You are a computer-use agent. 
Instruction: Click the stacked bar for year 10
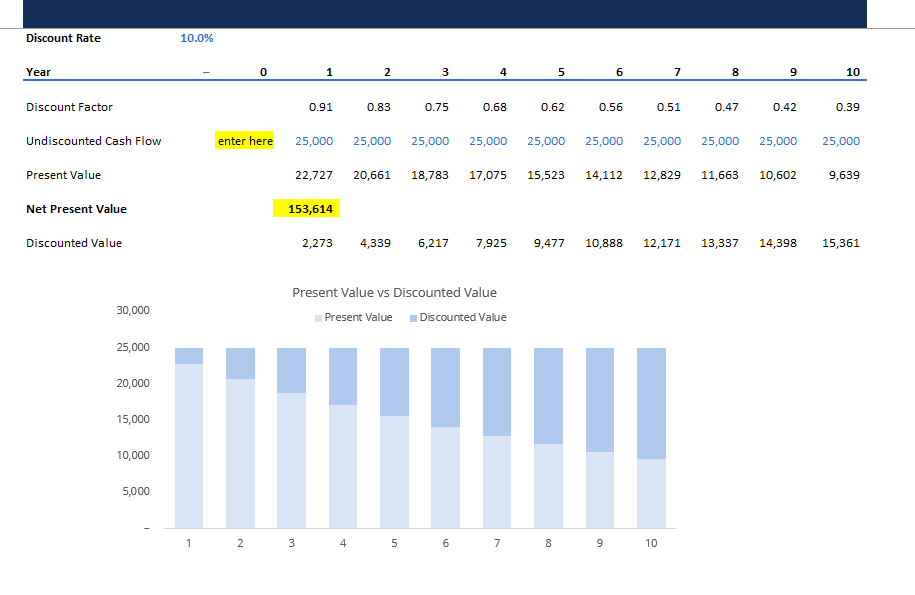[651, 440]
